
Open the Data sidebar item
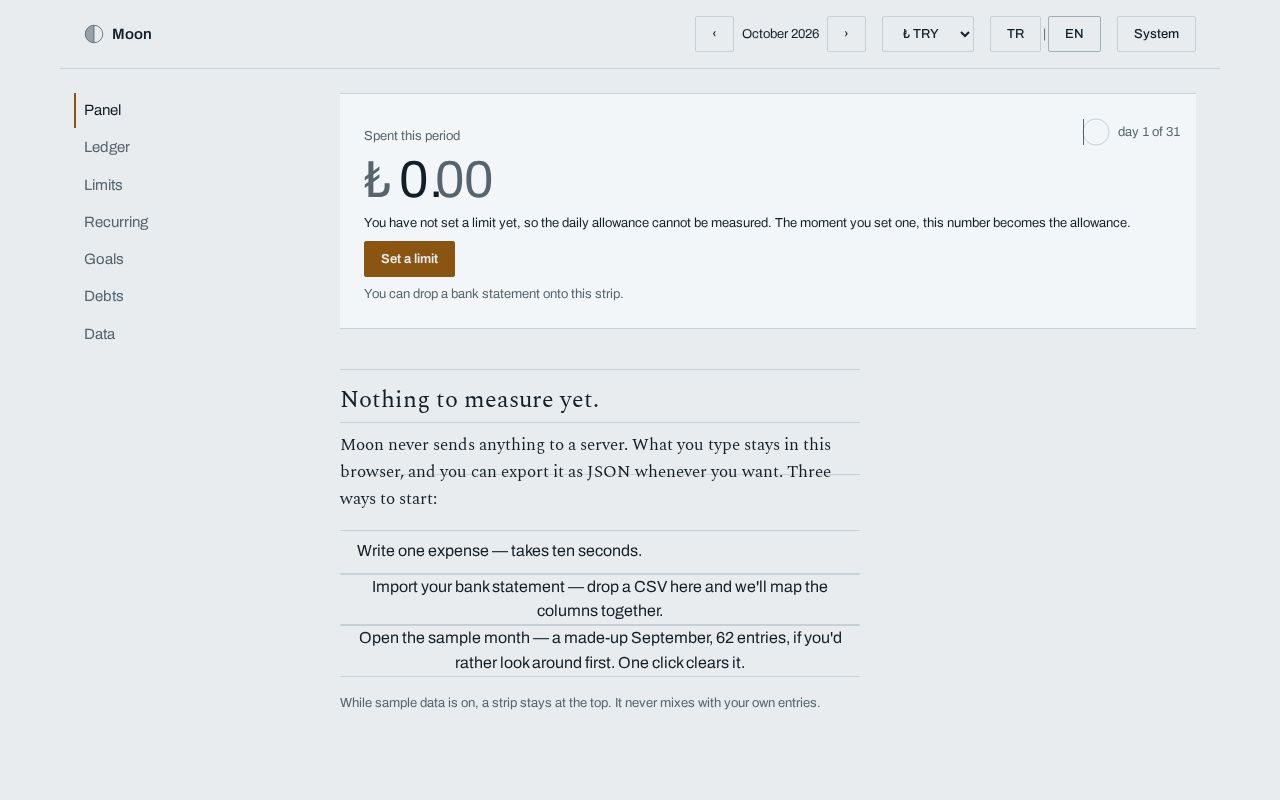point(100,334)
